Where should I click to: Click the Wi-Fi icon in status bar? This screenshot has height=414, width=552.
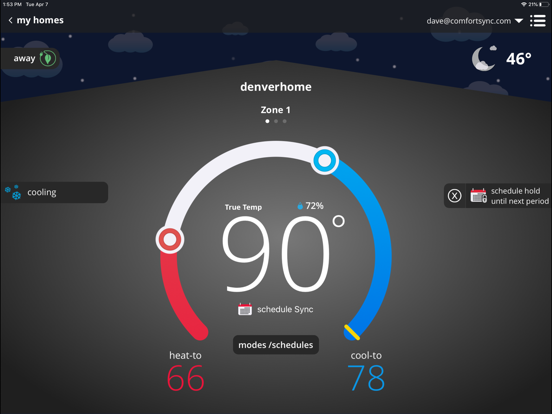(524, 4)
